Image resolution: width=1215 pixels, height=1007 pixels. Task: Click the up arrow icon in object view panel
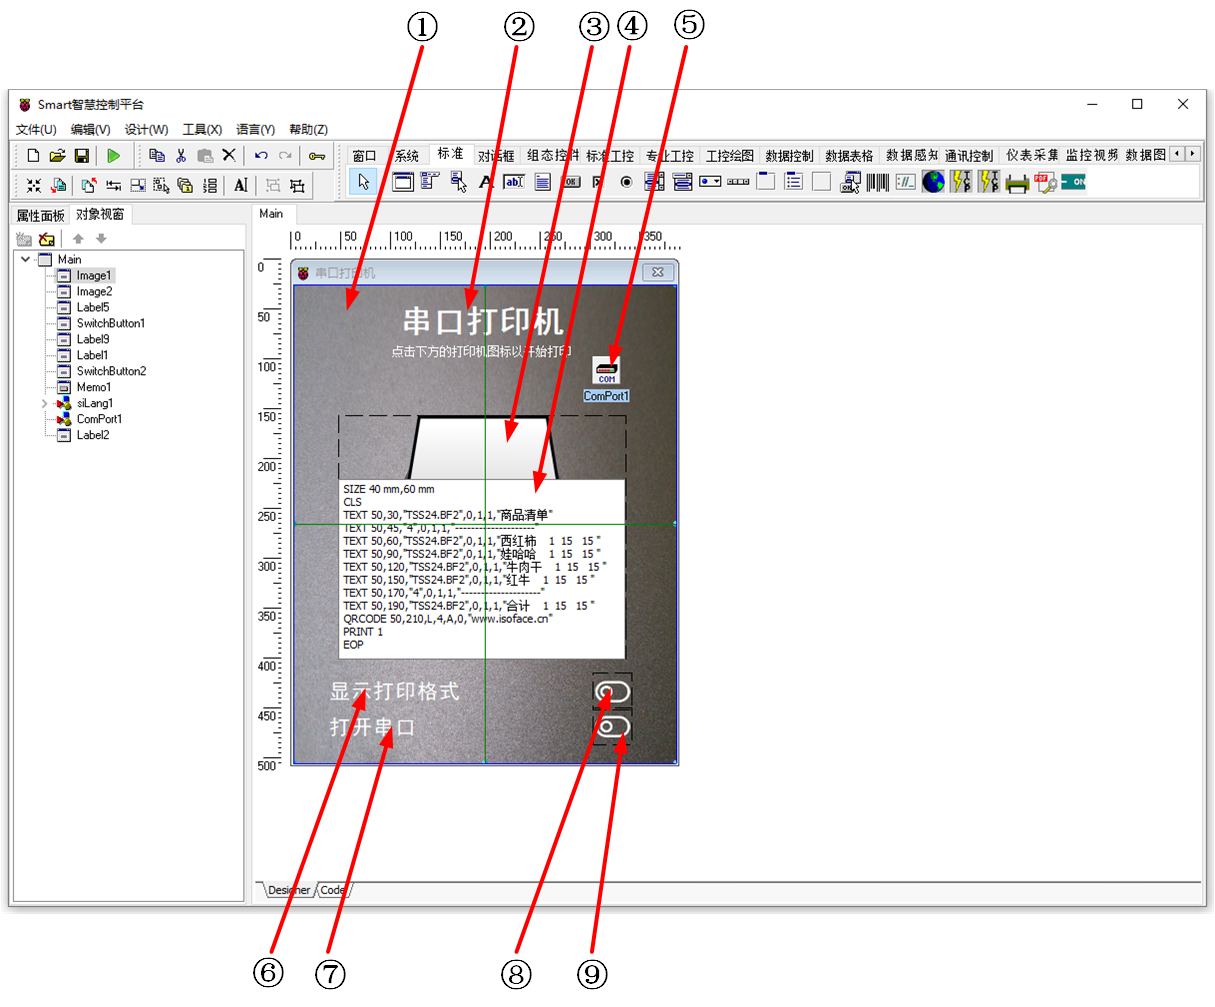pyautogui.click(x=78, y=239)
